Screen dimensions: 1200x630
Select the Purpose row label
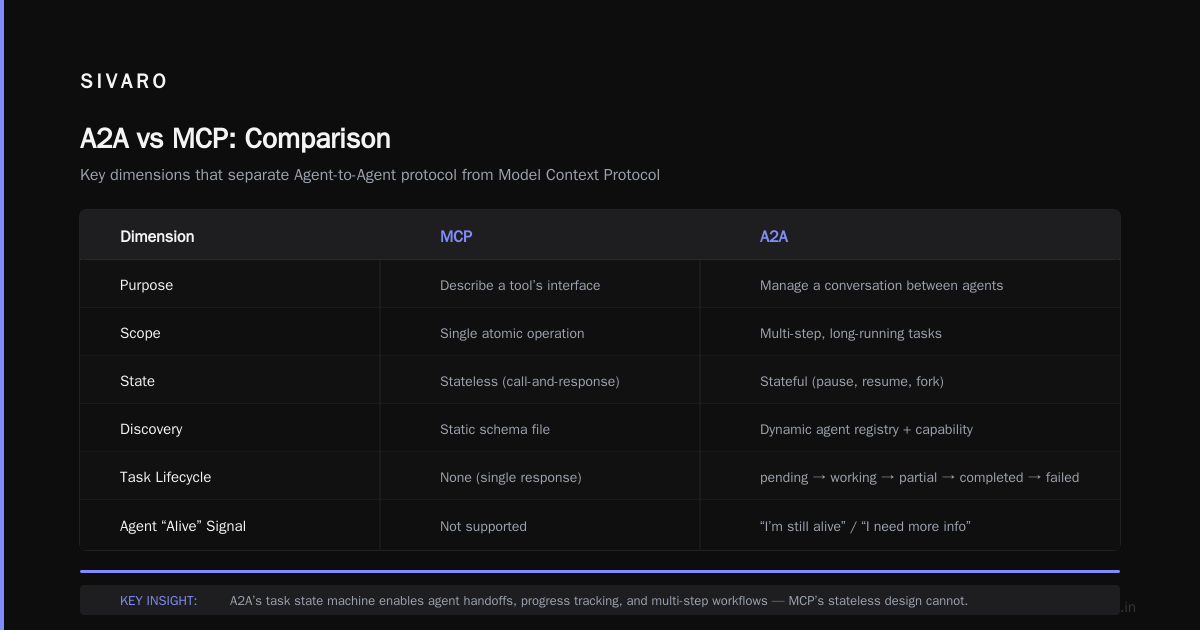[146, 285]
